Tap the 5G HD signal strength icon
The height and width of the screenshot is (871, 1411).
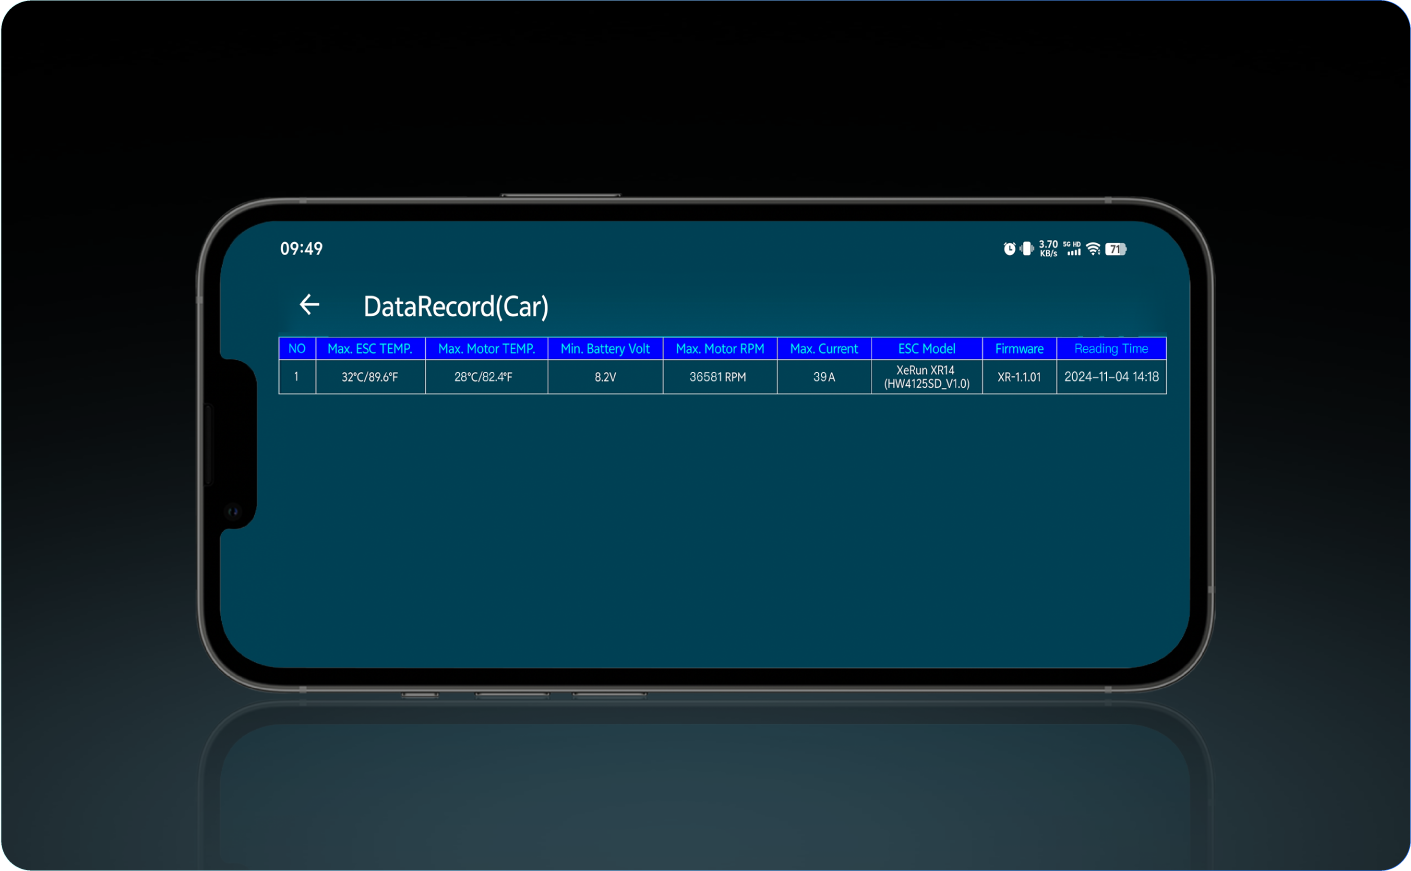1072,249
